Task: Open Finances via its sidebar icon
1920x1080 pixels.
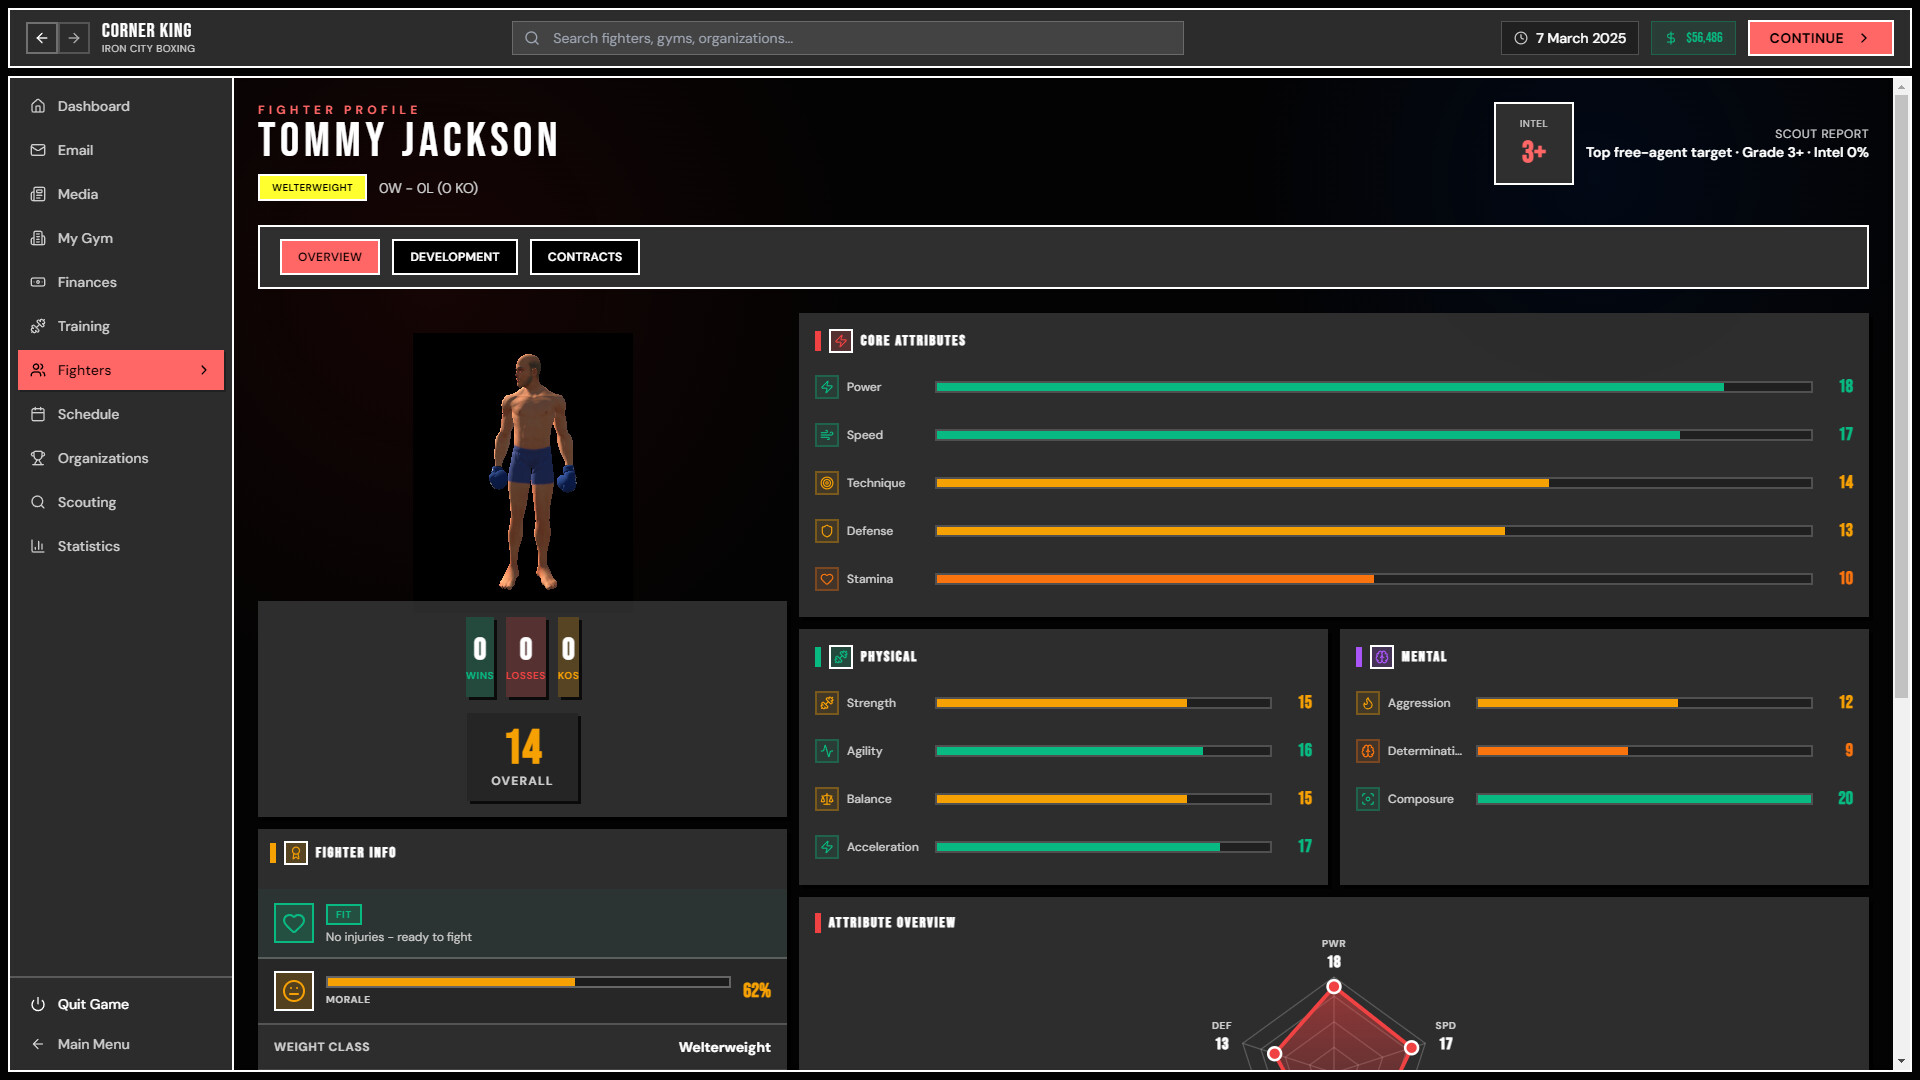Action: pyautogui.click(x=37, y=282)
